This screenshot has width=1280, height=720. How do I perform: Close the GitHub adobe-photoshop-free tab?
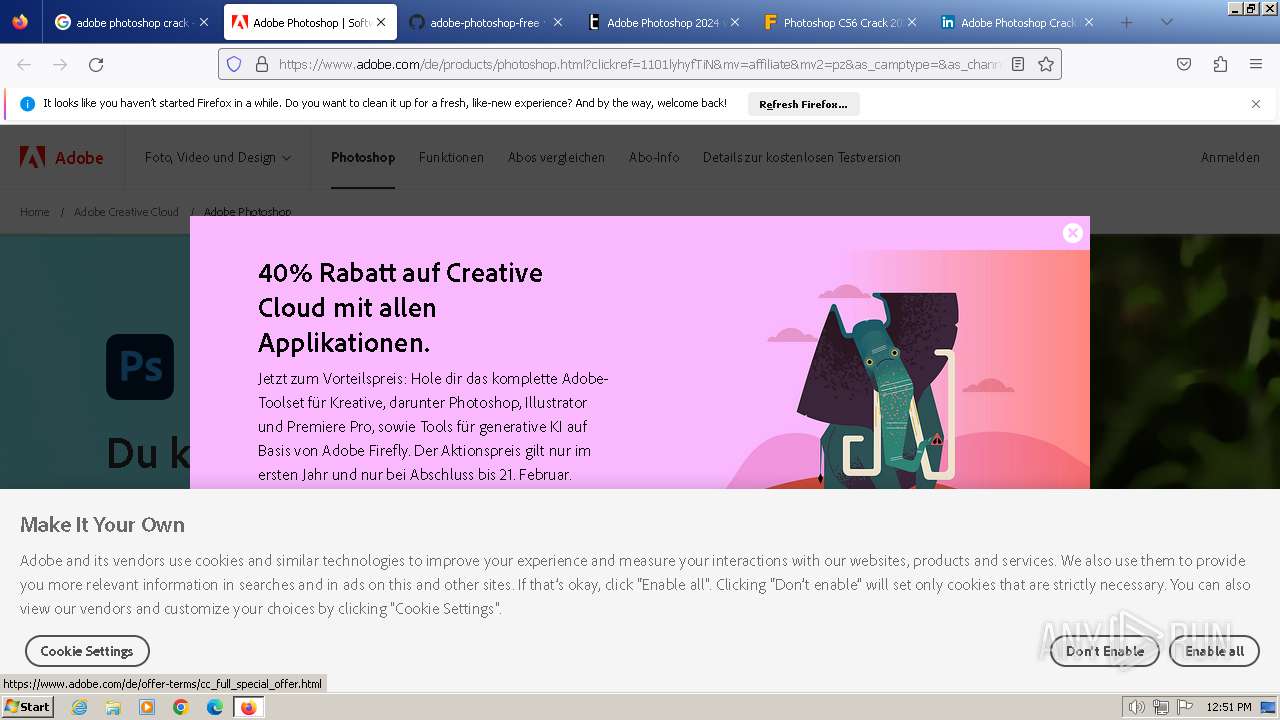pos(558,22)
